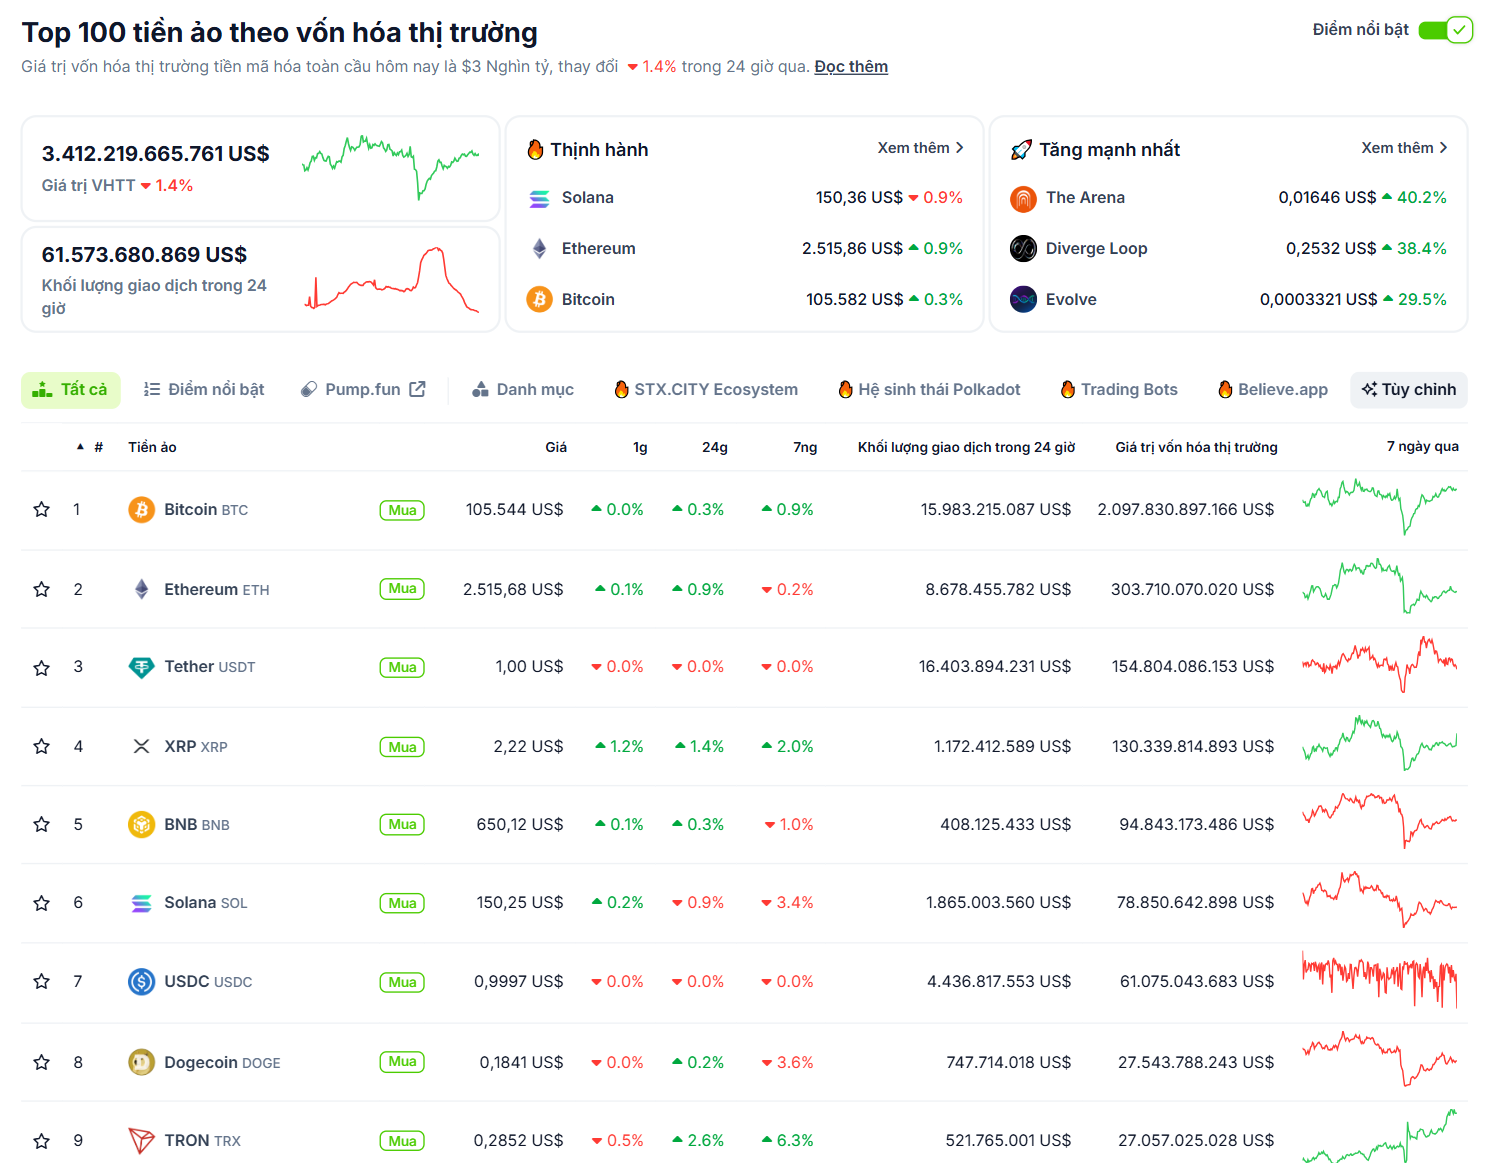Switch to the Điểm nổi bật tab
This screenshot has height=1163, width=1491.
(x=204, y=390)
